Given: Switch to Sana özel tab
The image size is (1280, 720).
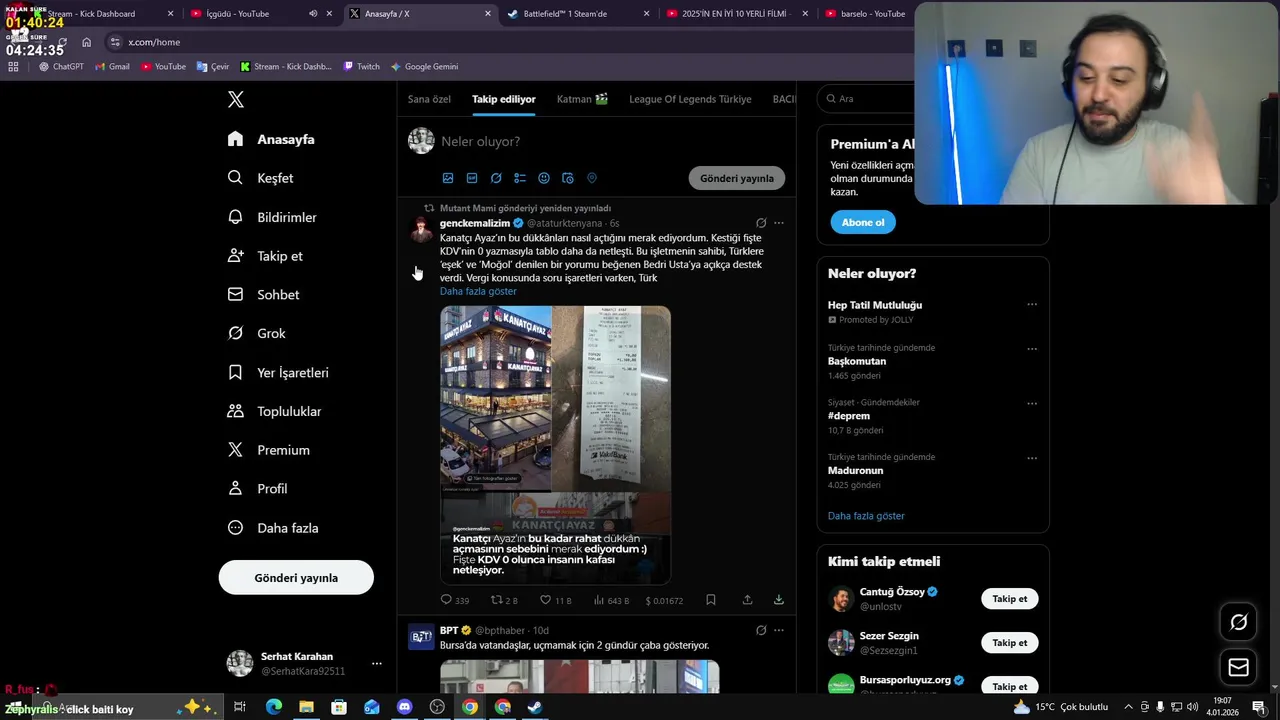Looking at the screenshot, I should coord(429,99).
